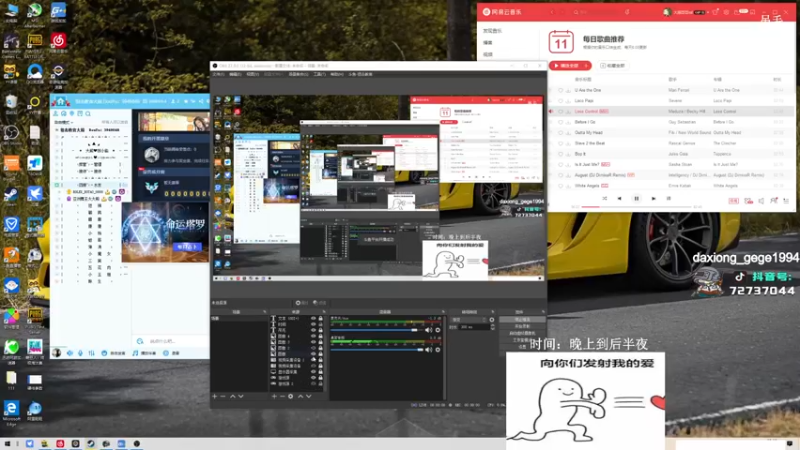Seek on NetEase Music playback progress bar
Viewport: 800px width, 450px height.
636,207
